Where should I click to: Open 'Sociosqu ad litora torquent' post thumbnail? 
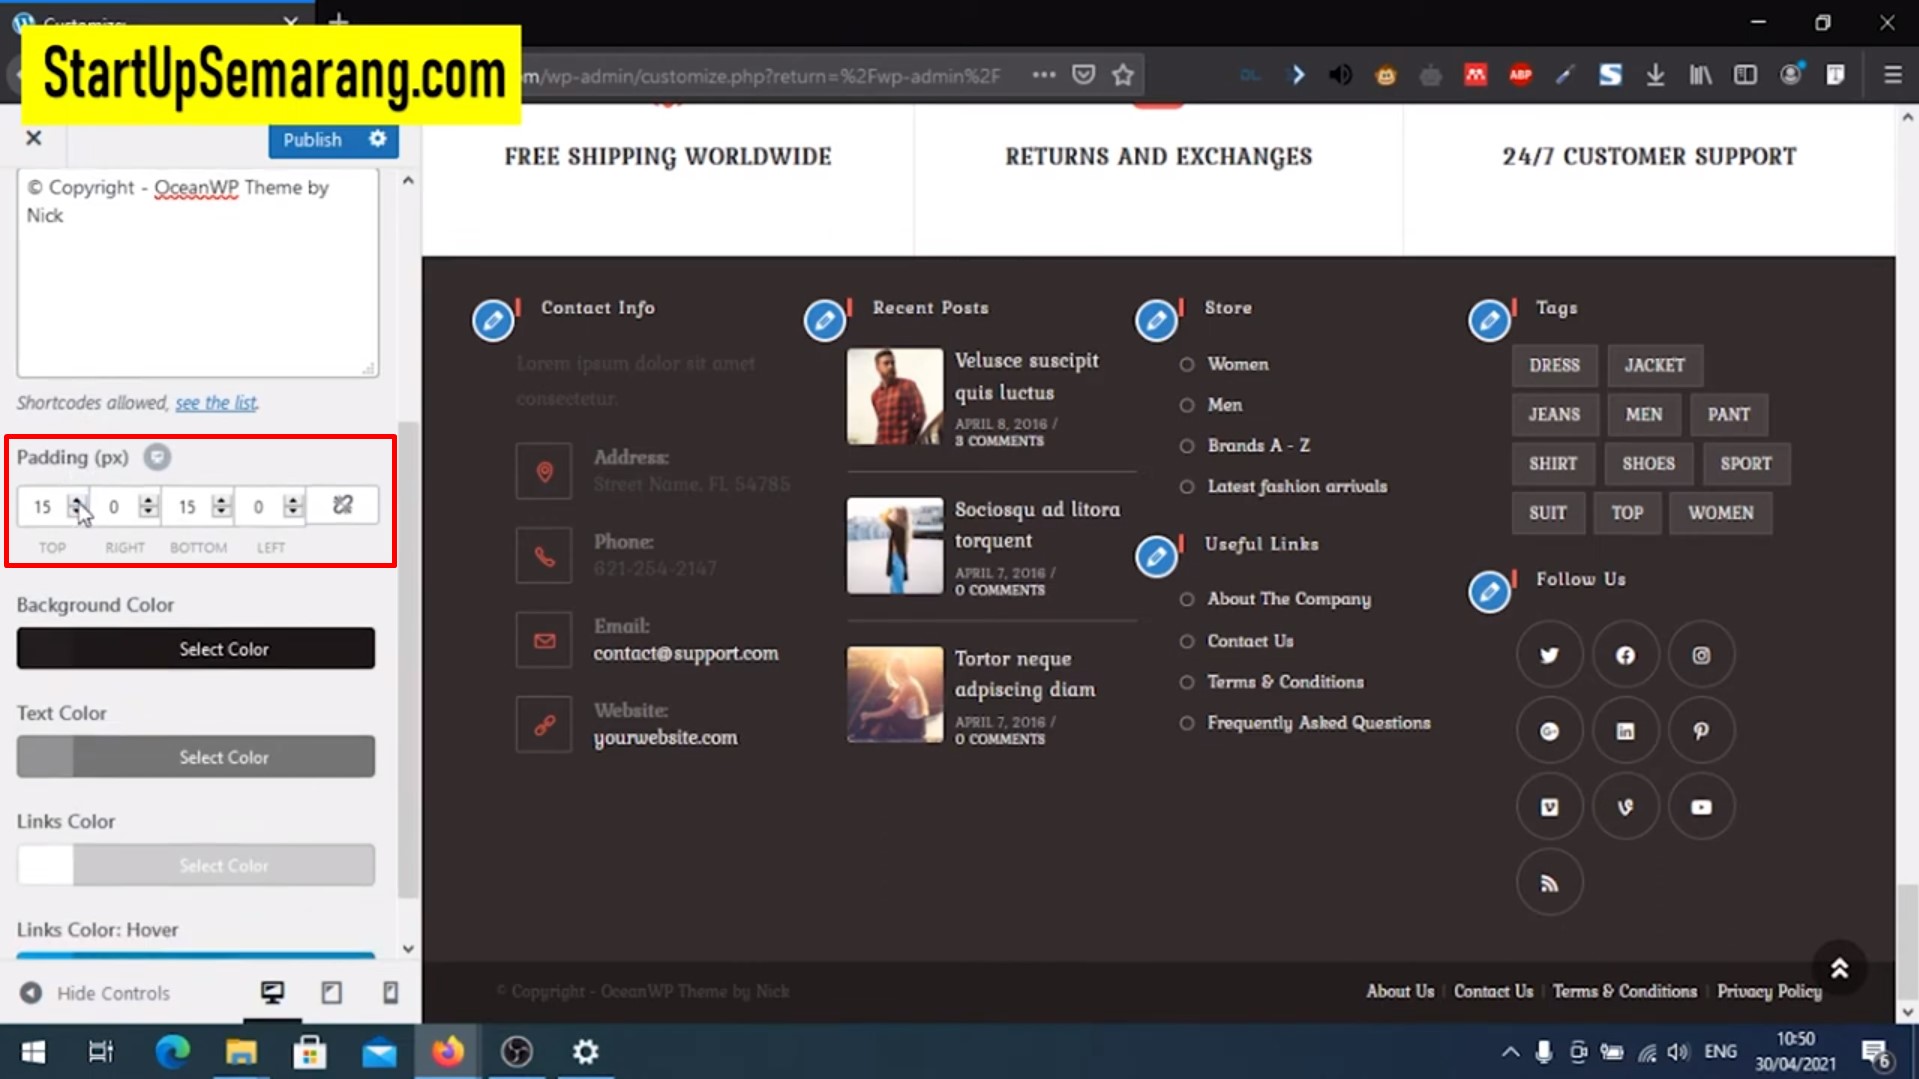click(895, 545)
